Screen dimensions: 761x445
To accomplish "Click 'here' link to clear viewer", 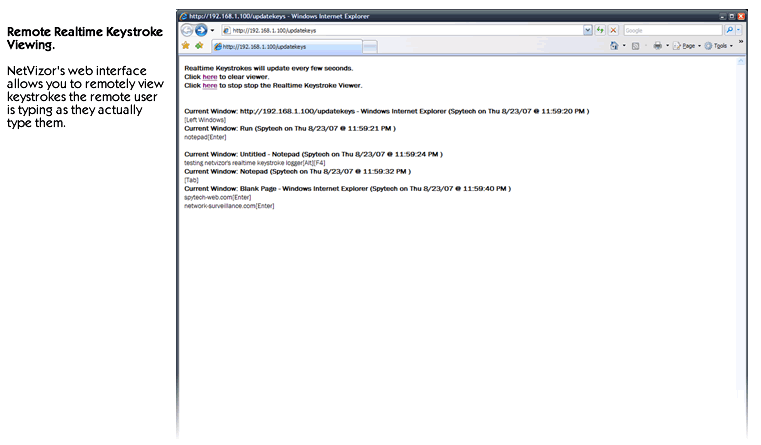I will (209, 77).
